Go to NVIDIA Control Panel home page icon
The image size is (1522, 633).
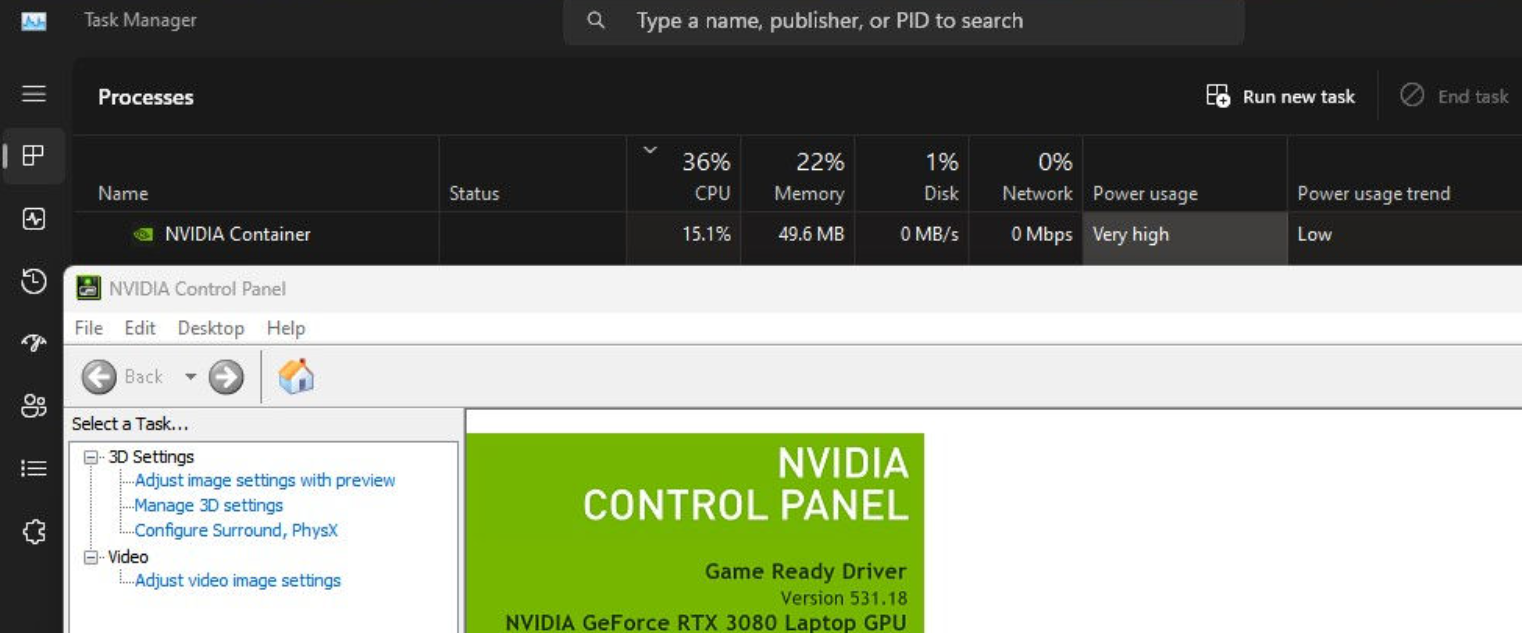[x=296, y=376]
